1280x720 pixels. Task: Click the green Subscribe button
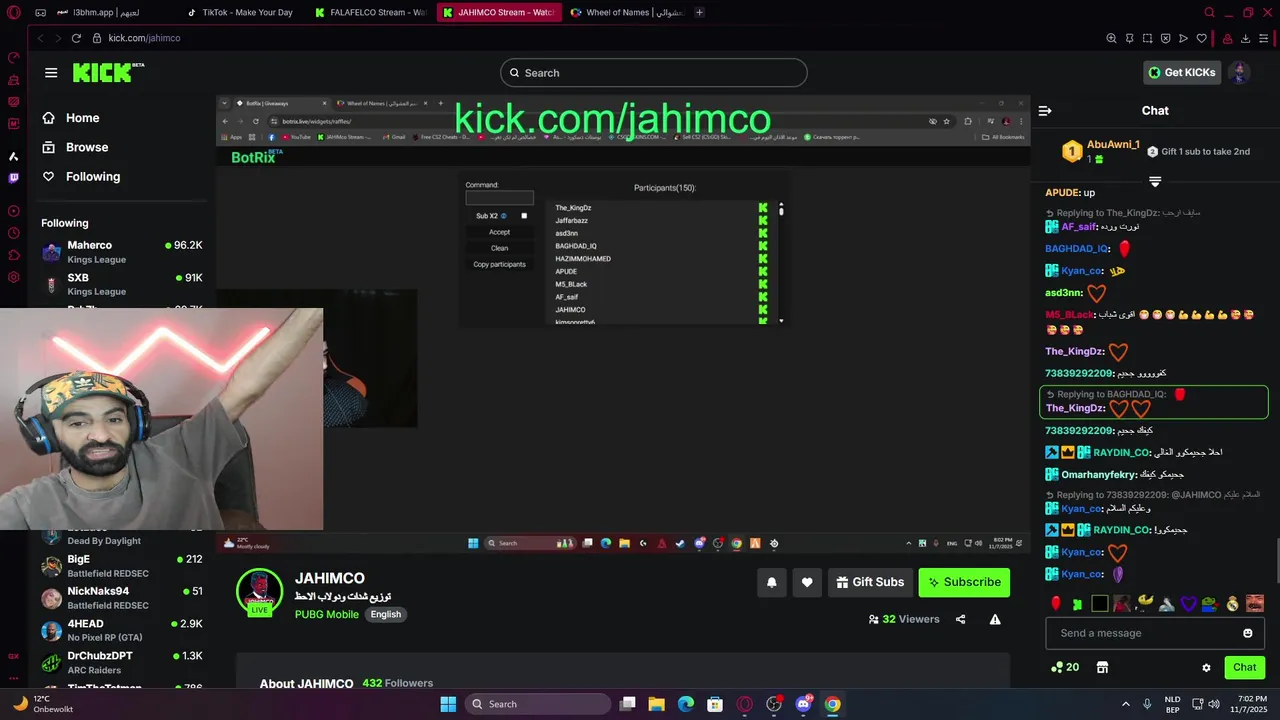tap(964, 582)
